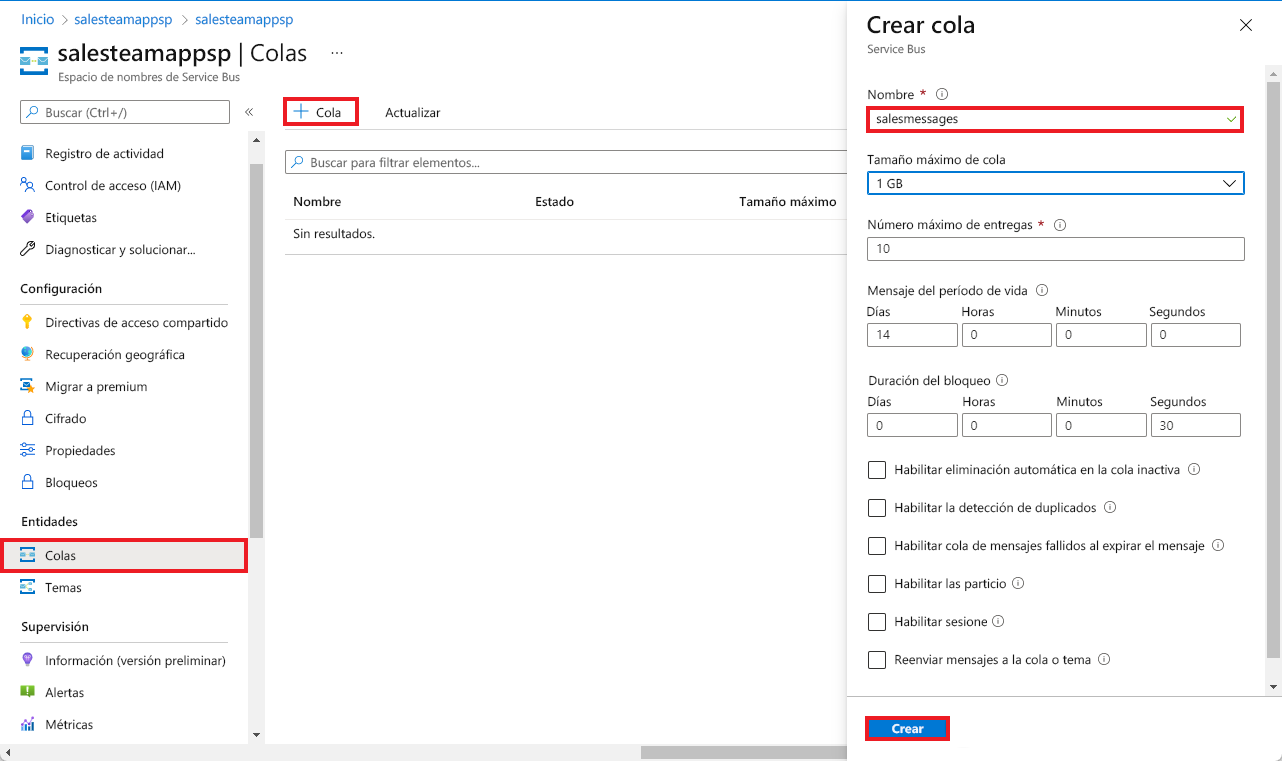
Task: Click Minutos field under Duración del bloqueo
Action: click(x=1101, y=425)
